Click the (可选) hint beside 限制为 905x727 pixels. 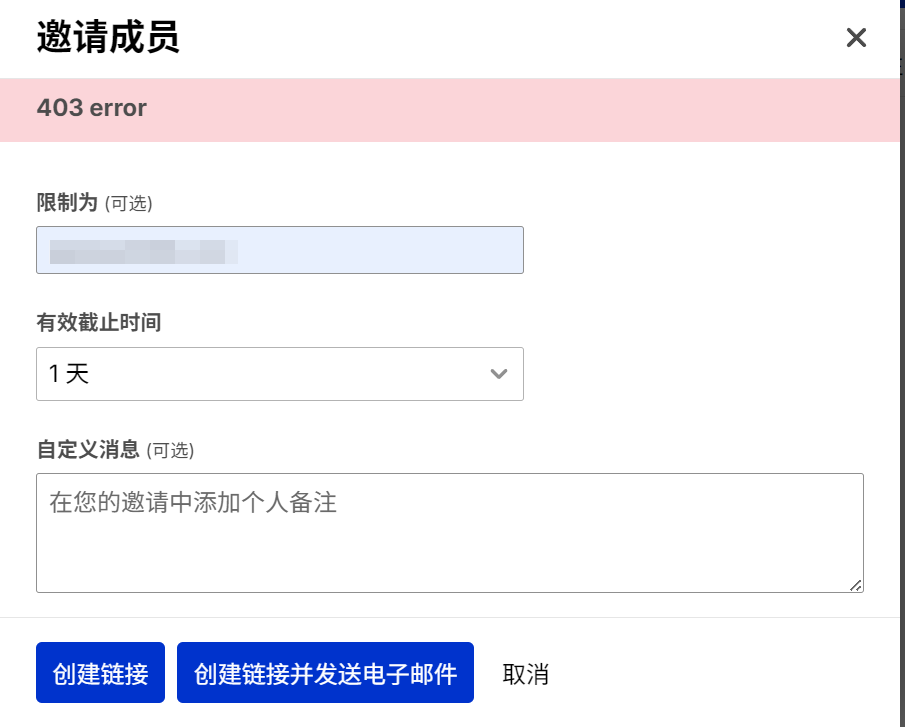click(129, 203)
